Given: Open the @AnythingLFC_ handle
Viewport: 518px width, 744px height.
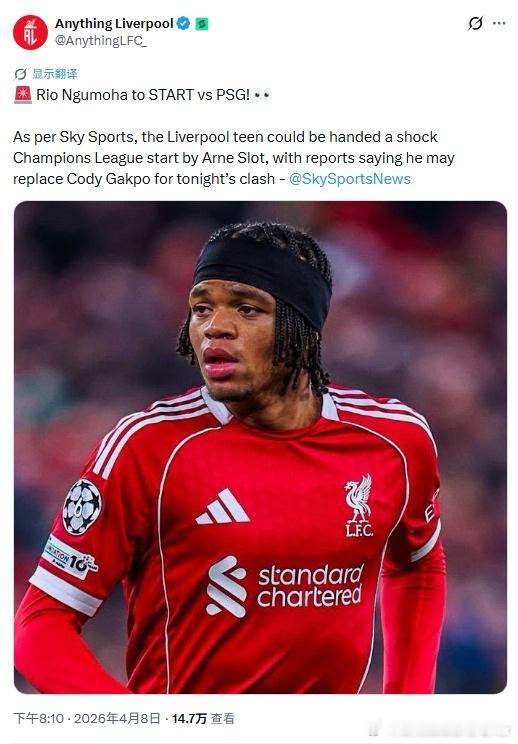Looking at the screenshot, I should tap(101, 41).
